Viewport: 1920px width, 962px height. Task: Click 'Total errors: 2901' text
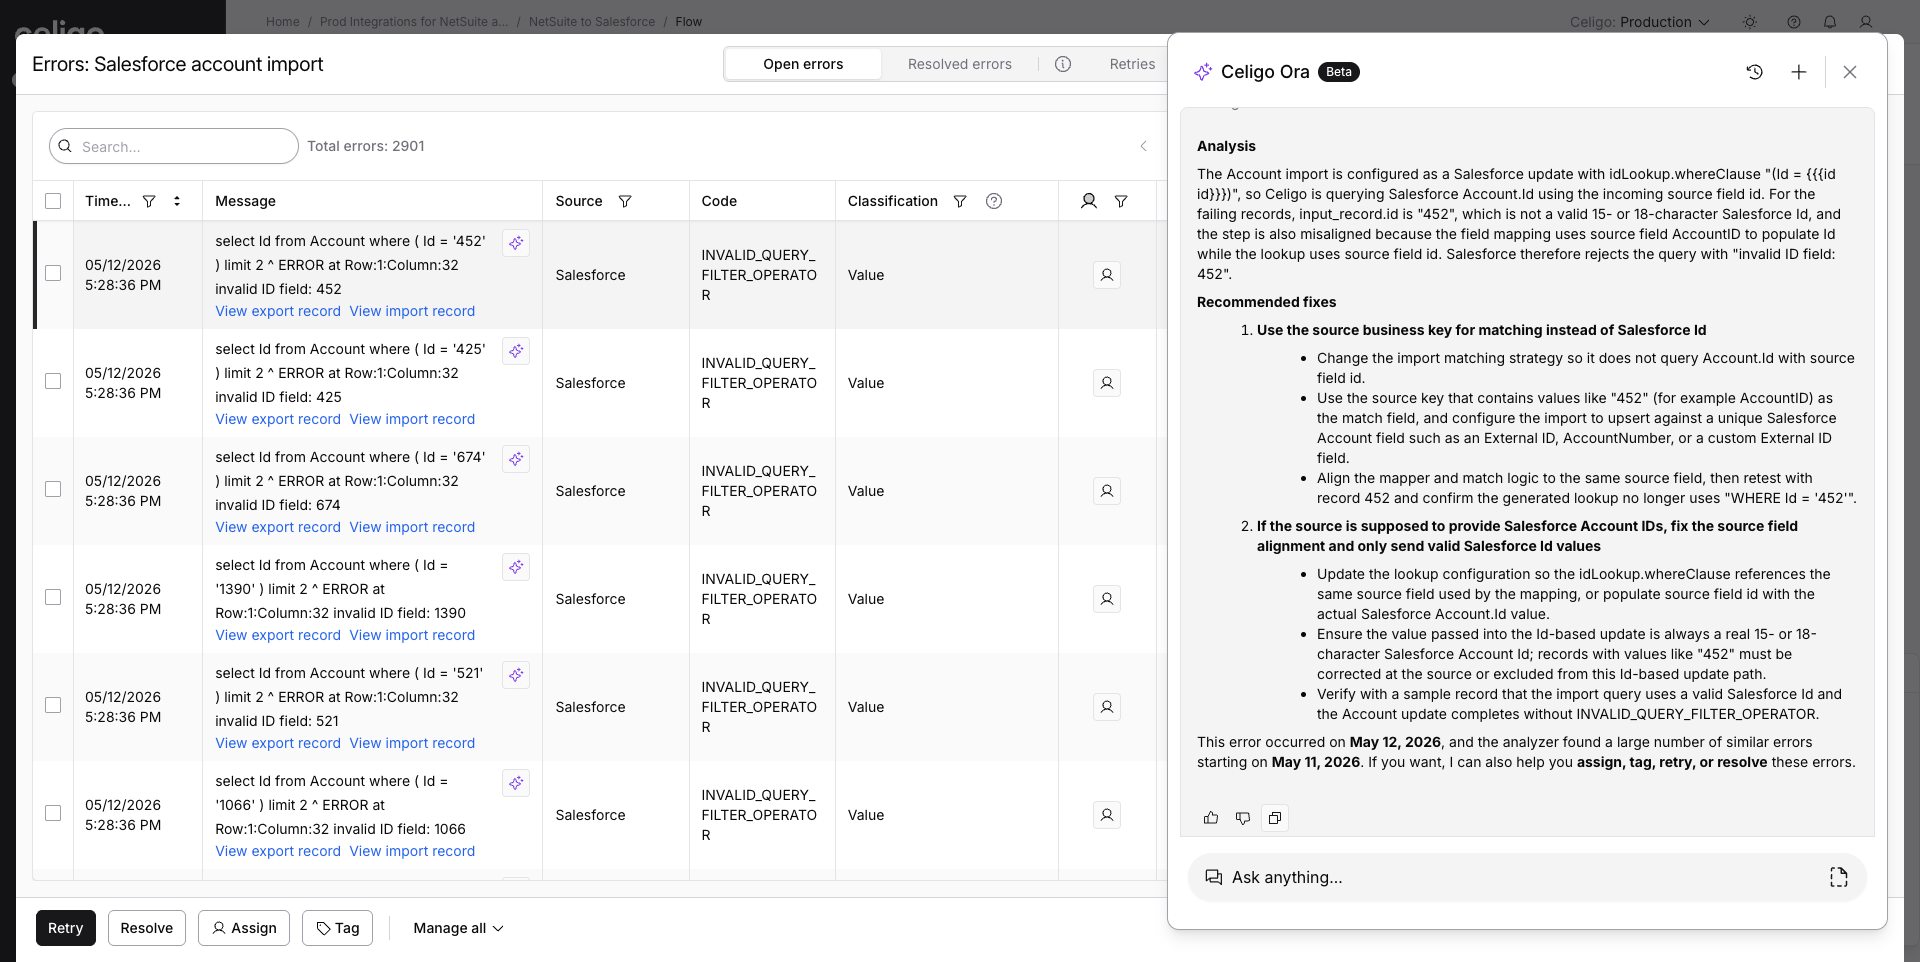[366, 146]
